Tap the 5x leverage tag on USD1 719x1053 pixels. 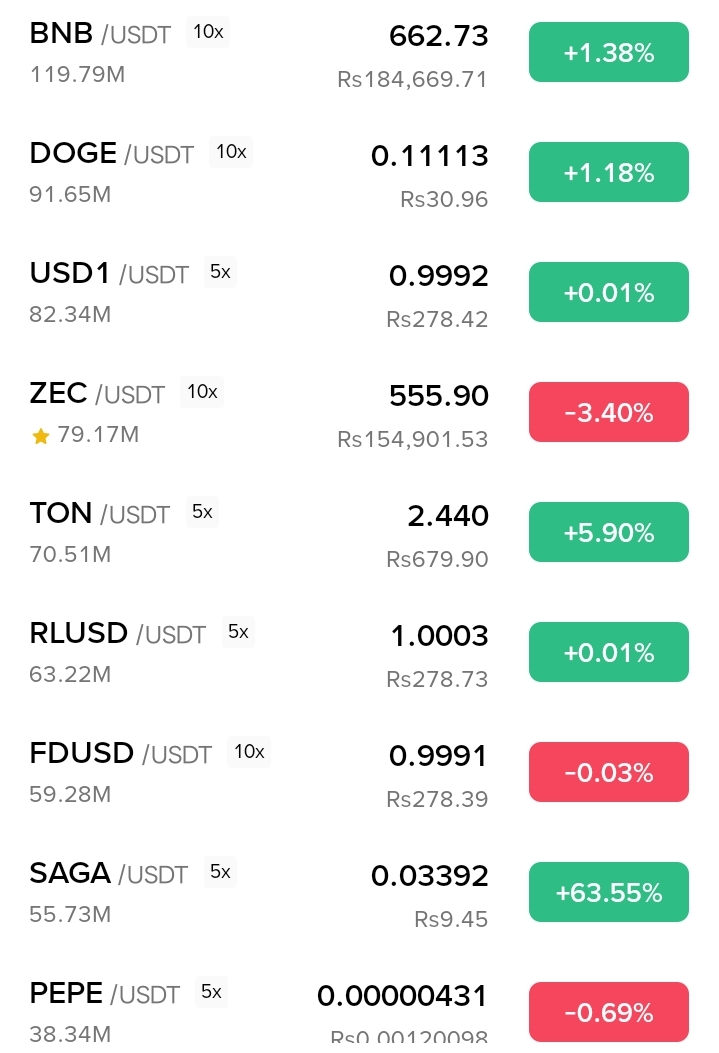pos(220,272)
